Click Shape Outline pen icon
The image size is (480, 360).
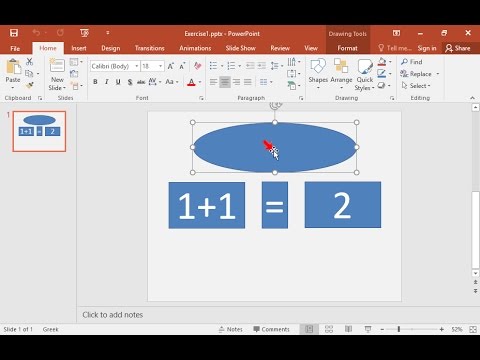point(382,73)
